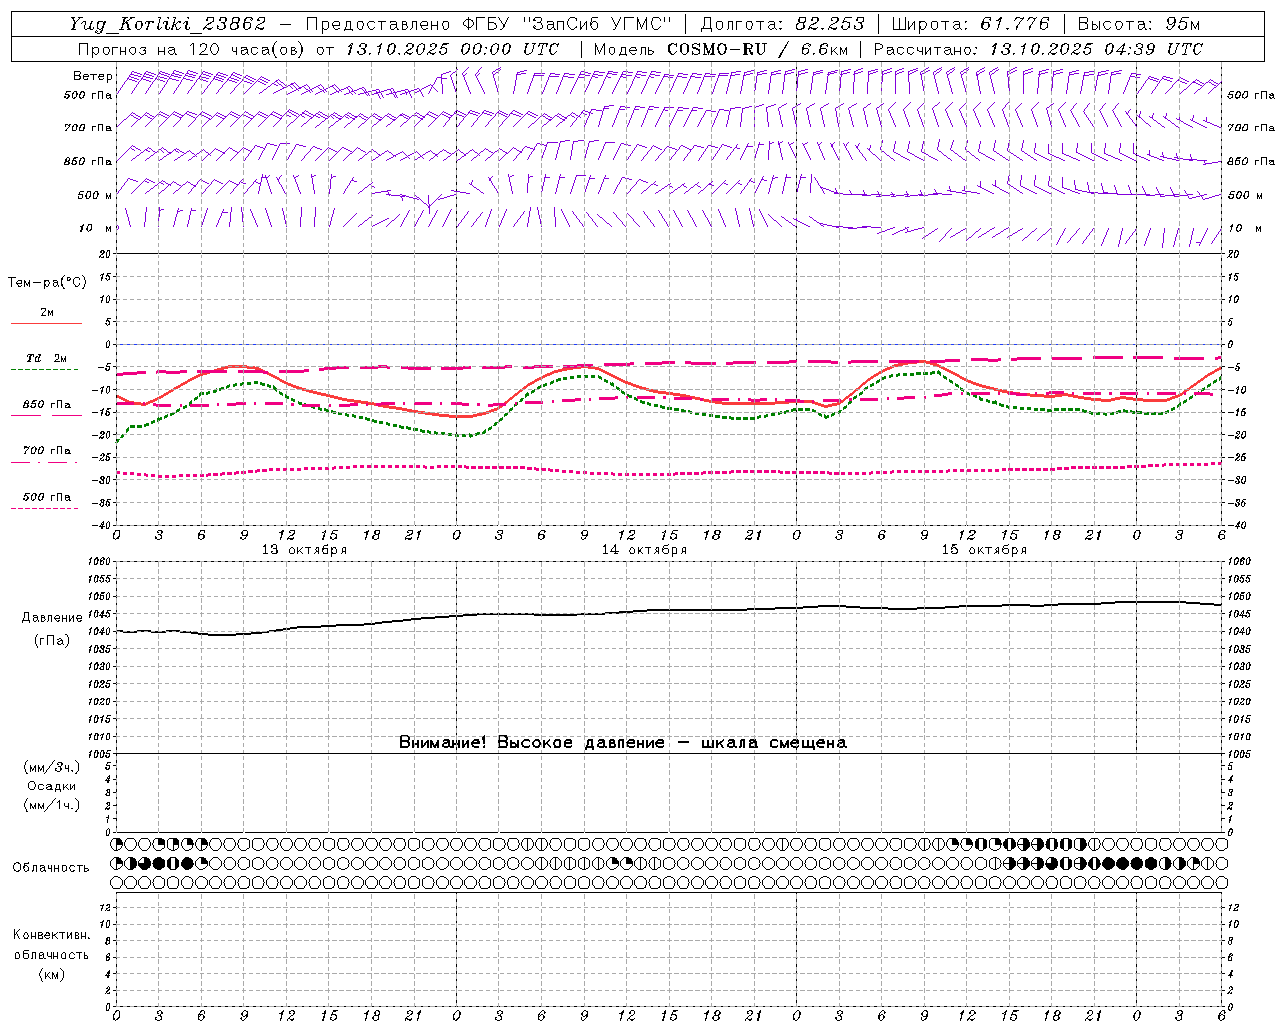1280x1024 pixels.
Task: Select the Высота: 95м header field
Action: 1139,24
